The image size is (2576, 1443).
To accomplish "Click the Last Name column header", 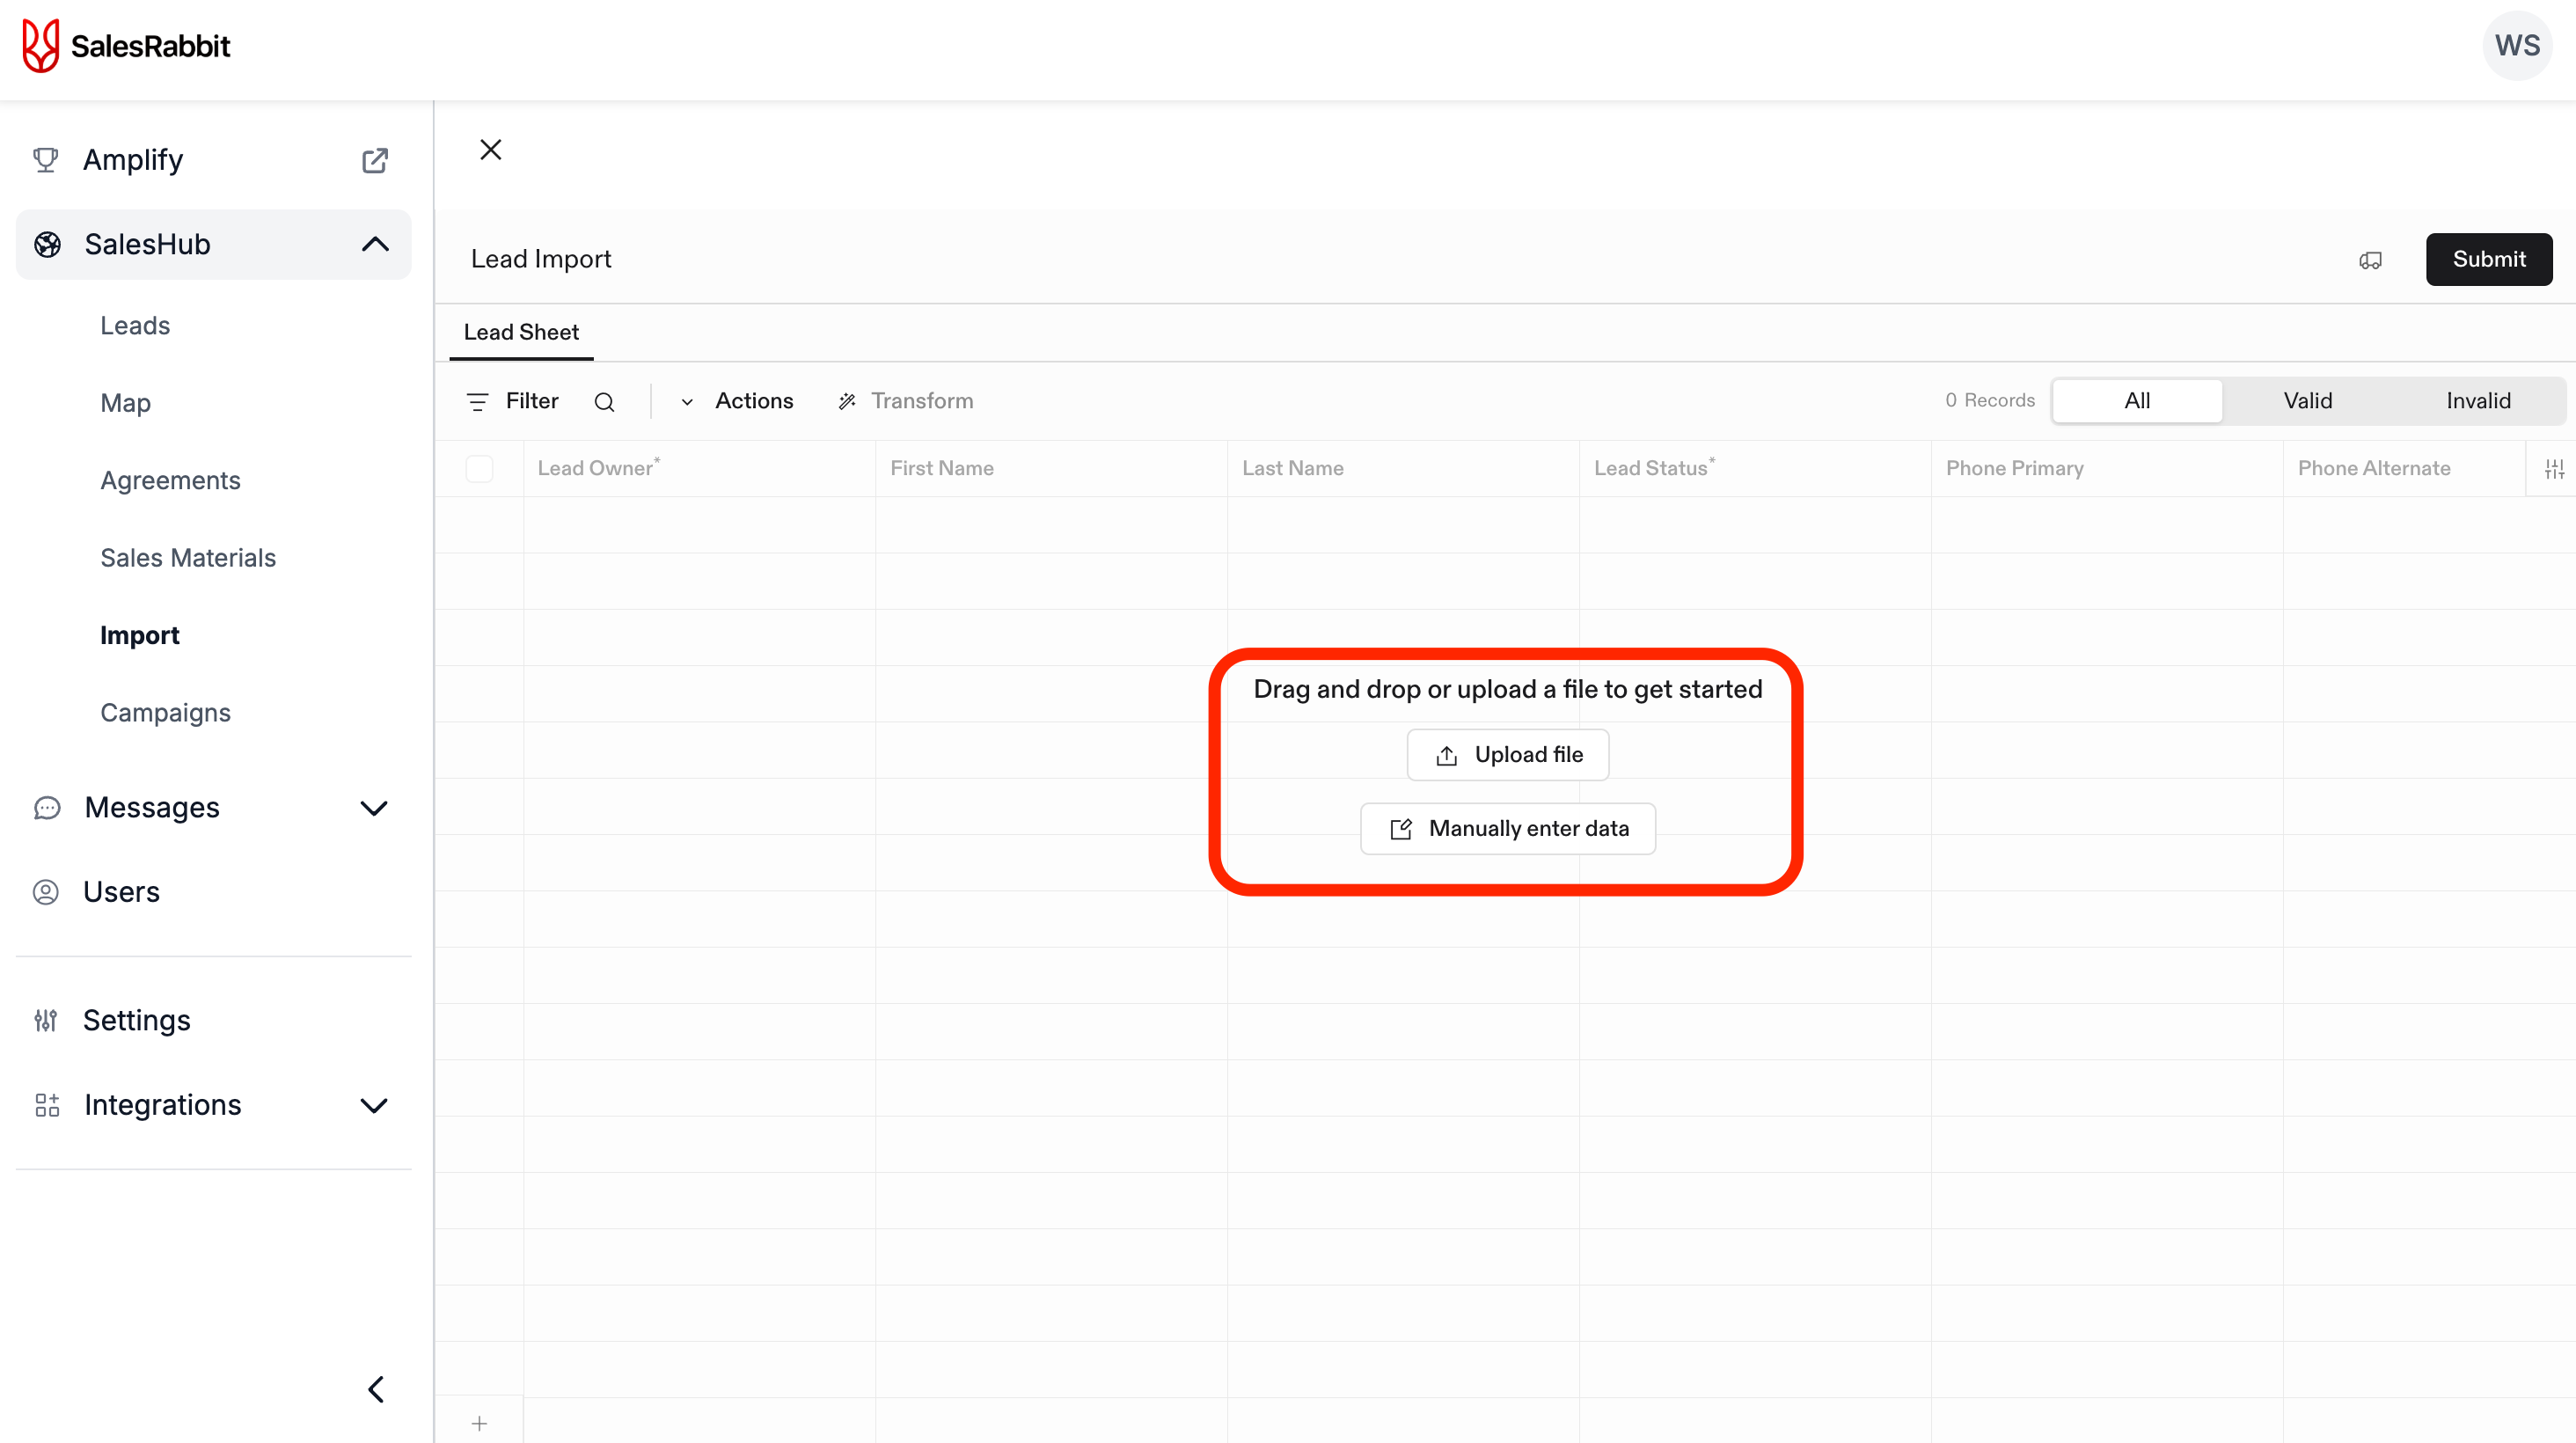I will tap(1403, 468).
